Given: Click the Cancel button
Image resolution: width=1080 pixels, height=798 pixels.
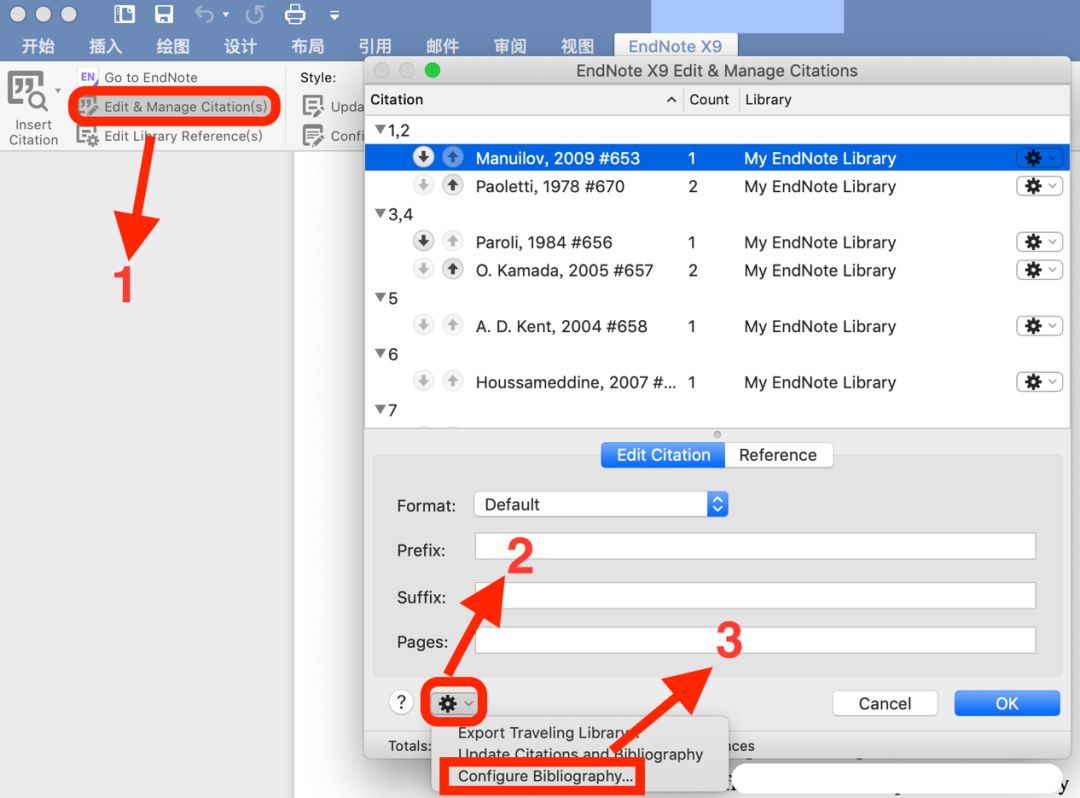Looking at the screenshot, I should pos(885,703).
